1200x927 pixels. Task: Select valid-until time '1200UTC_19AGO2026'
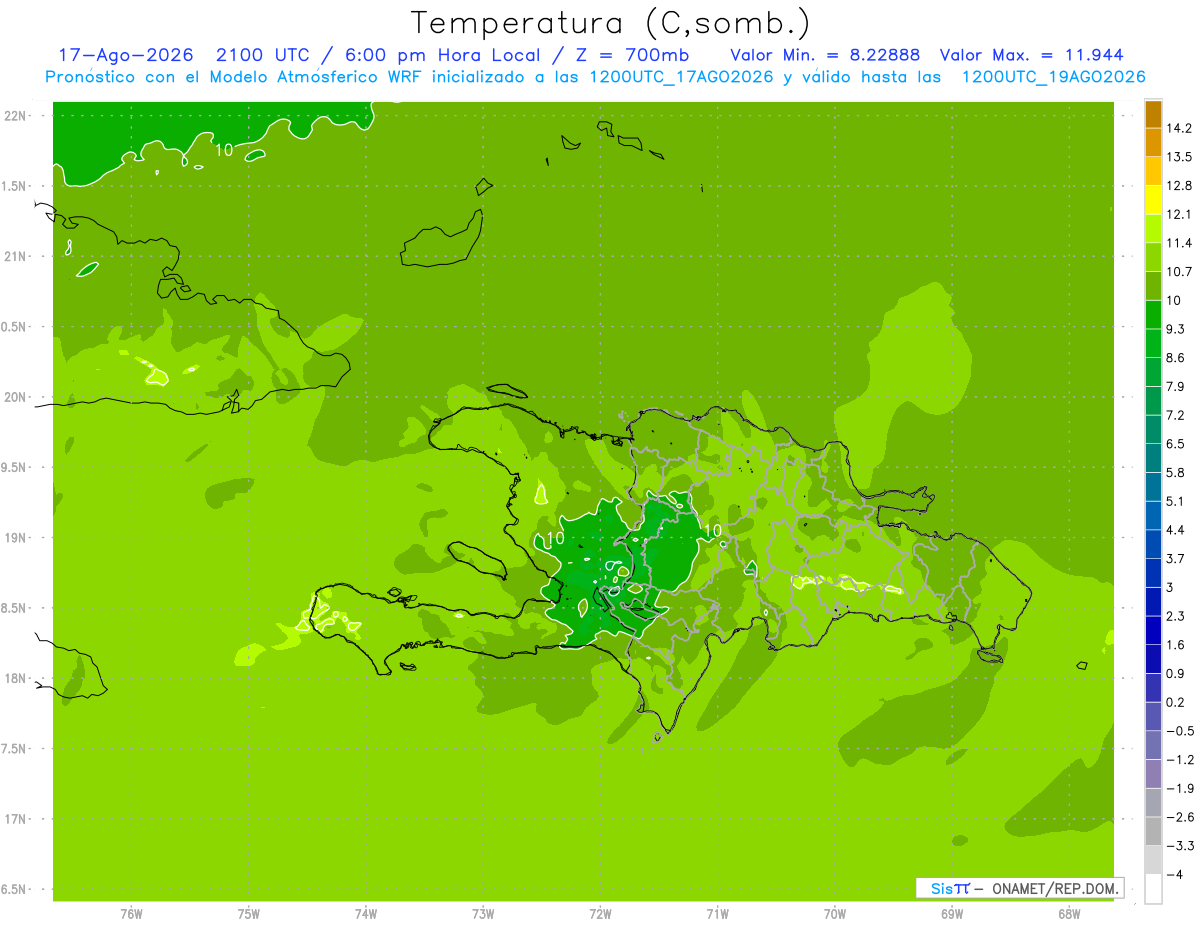(1053, 77)
